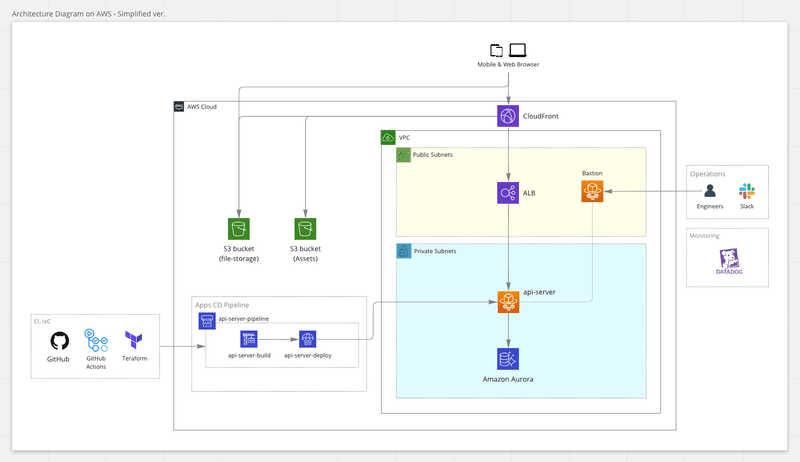This screenshot has height=462, width=800.
Task: Select the laptop browser icon
Action: pos(517,50)
